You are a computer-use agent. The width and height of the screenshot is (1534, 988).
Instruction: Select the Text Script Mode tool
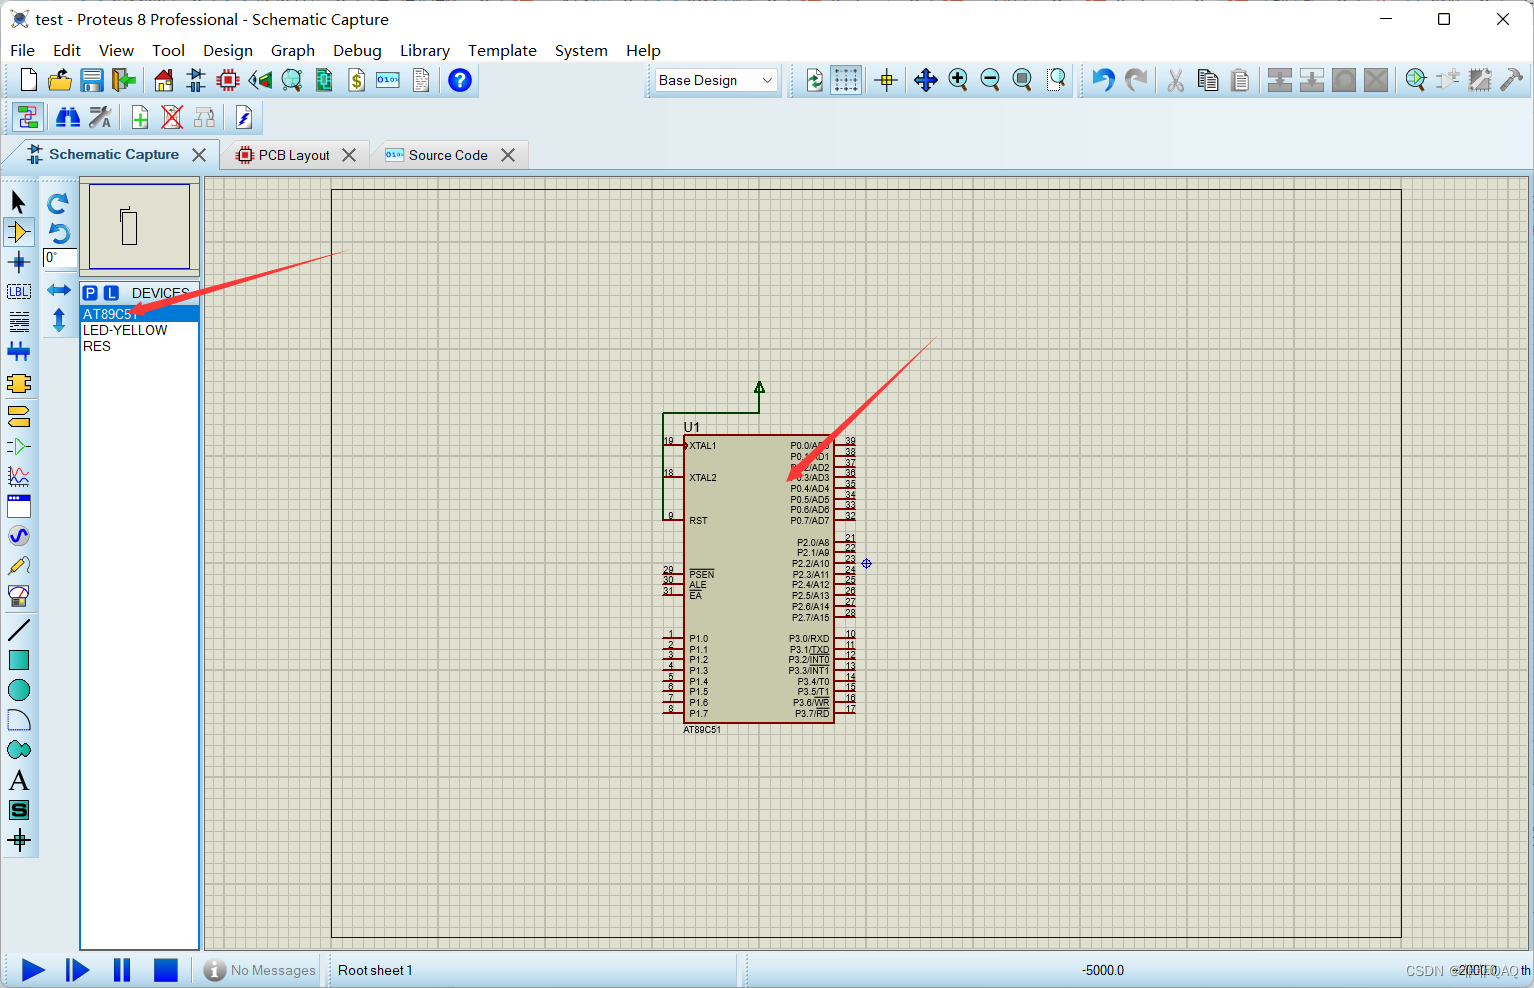(x=19, y=322)
